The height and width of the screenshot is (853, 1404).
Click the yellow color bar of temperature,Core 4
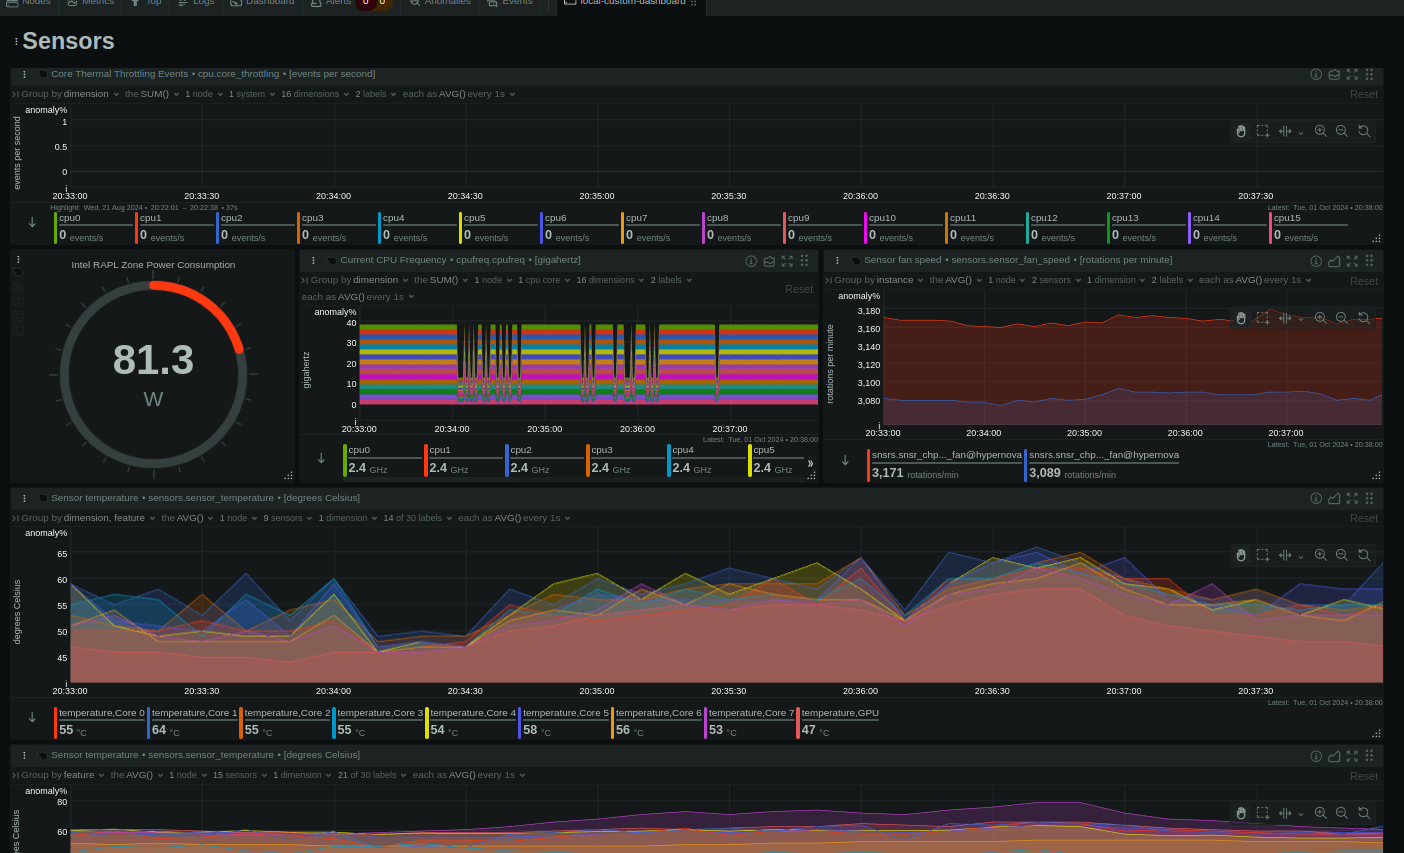point(428,722)
